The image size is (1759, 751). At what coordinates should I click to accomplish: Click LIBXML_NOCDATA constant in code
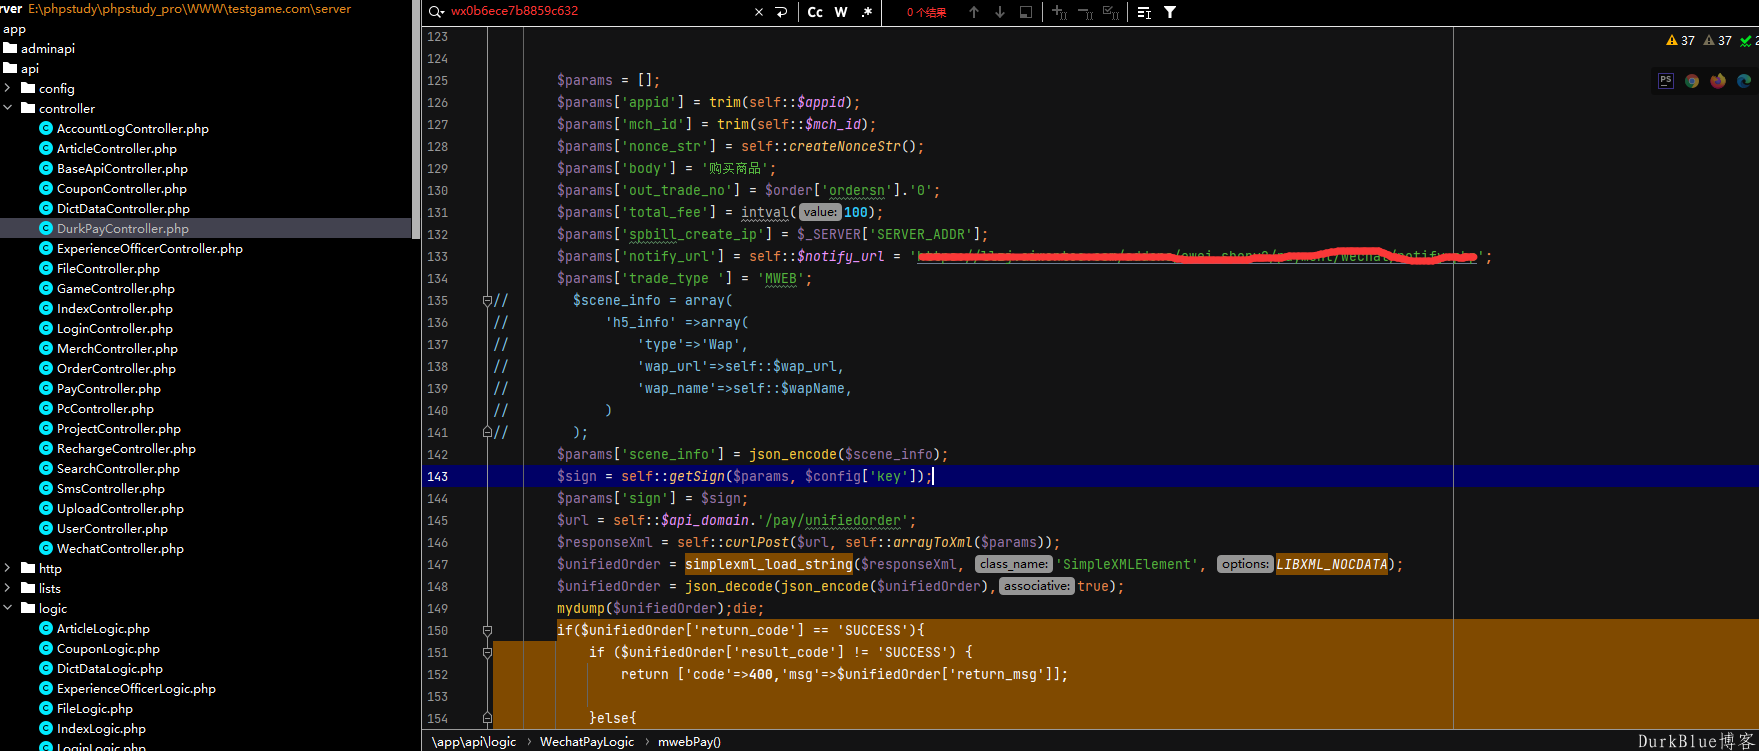click(x=1332, y=564)
